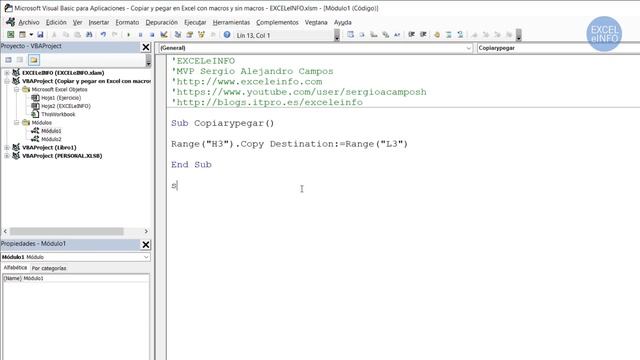The width and height of the screenshot is (640, 360).
Task: Open the Properties Window toolbar icon
Action: pos(189,35)
